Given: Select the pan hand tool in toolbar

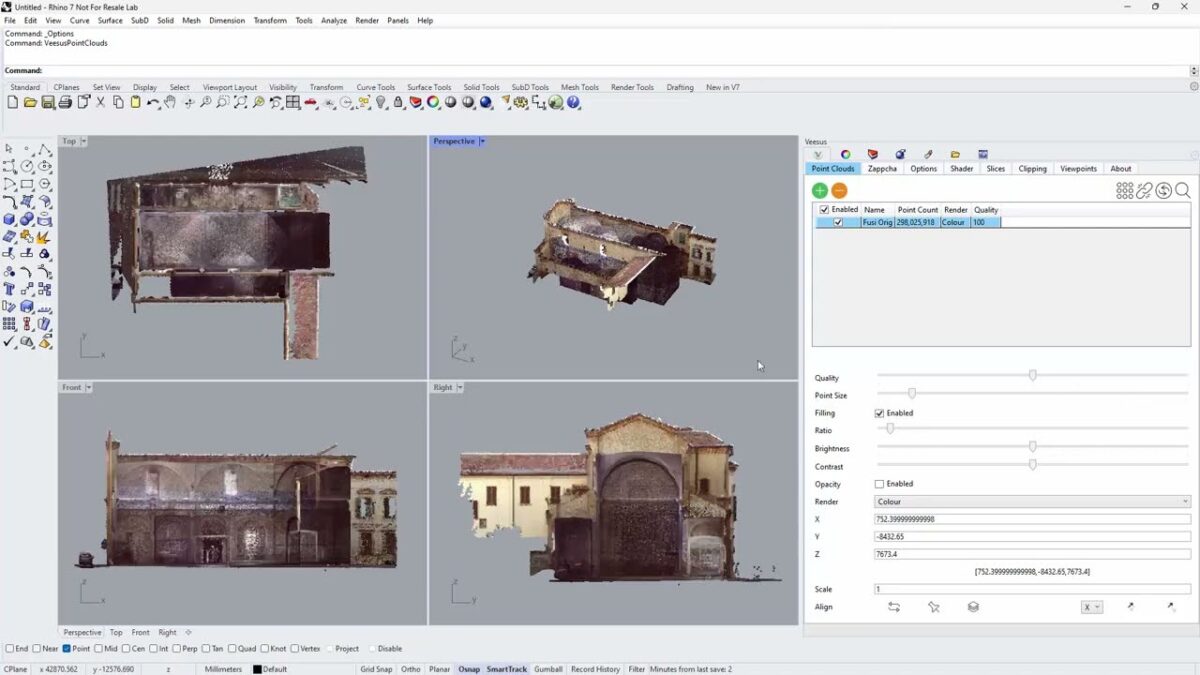Looking at the screenshot, I should [170, 103].
